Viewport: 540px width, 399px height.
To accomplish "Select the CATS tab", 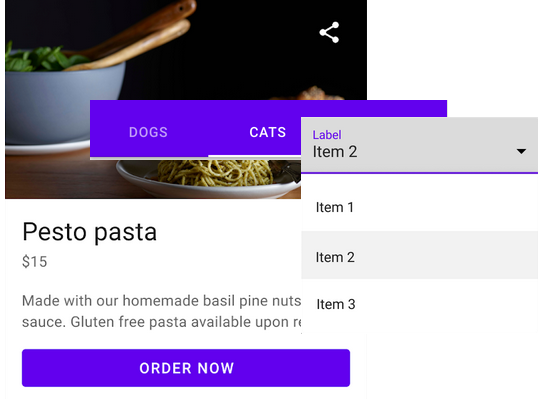I will tap(268, 132).
